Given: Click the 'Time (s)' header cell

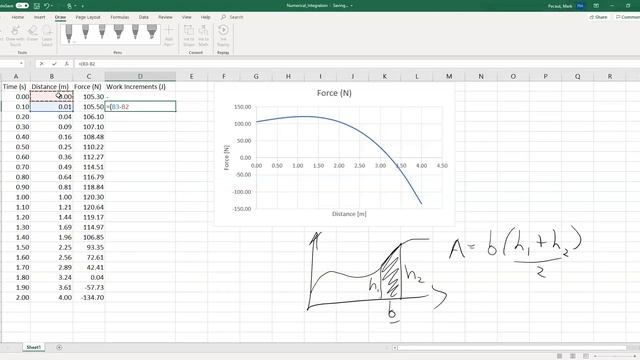Looking at the screenshot, I should [x=16, y=87].
